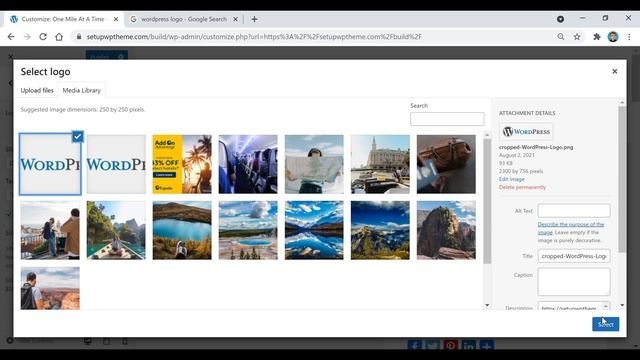Click the media grid scrollbar up arrow
This screenshot has width=640, height=360.
pos(487,135)
